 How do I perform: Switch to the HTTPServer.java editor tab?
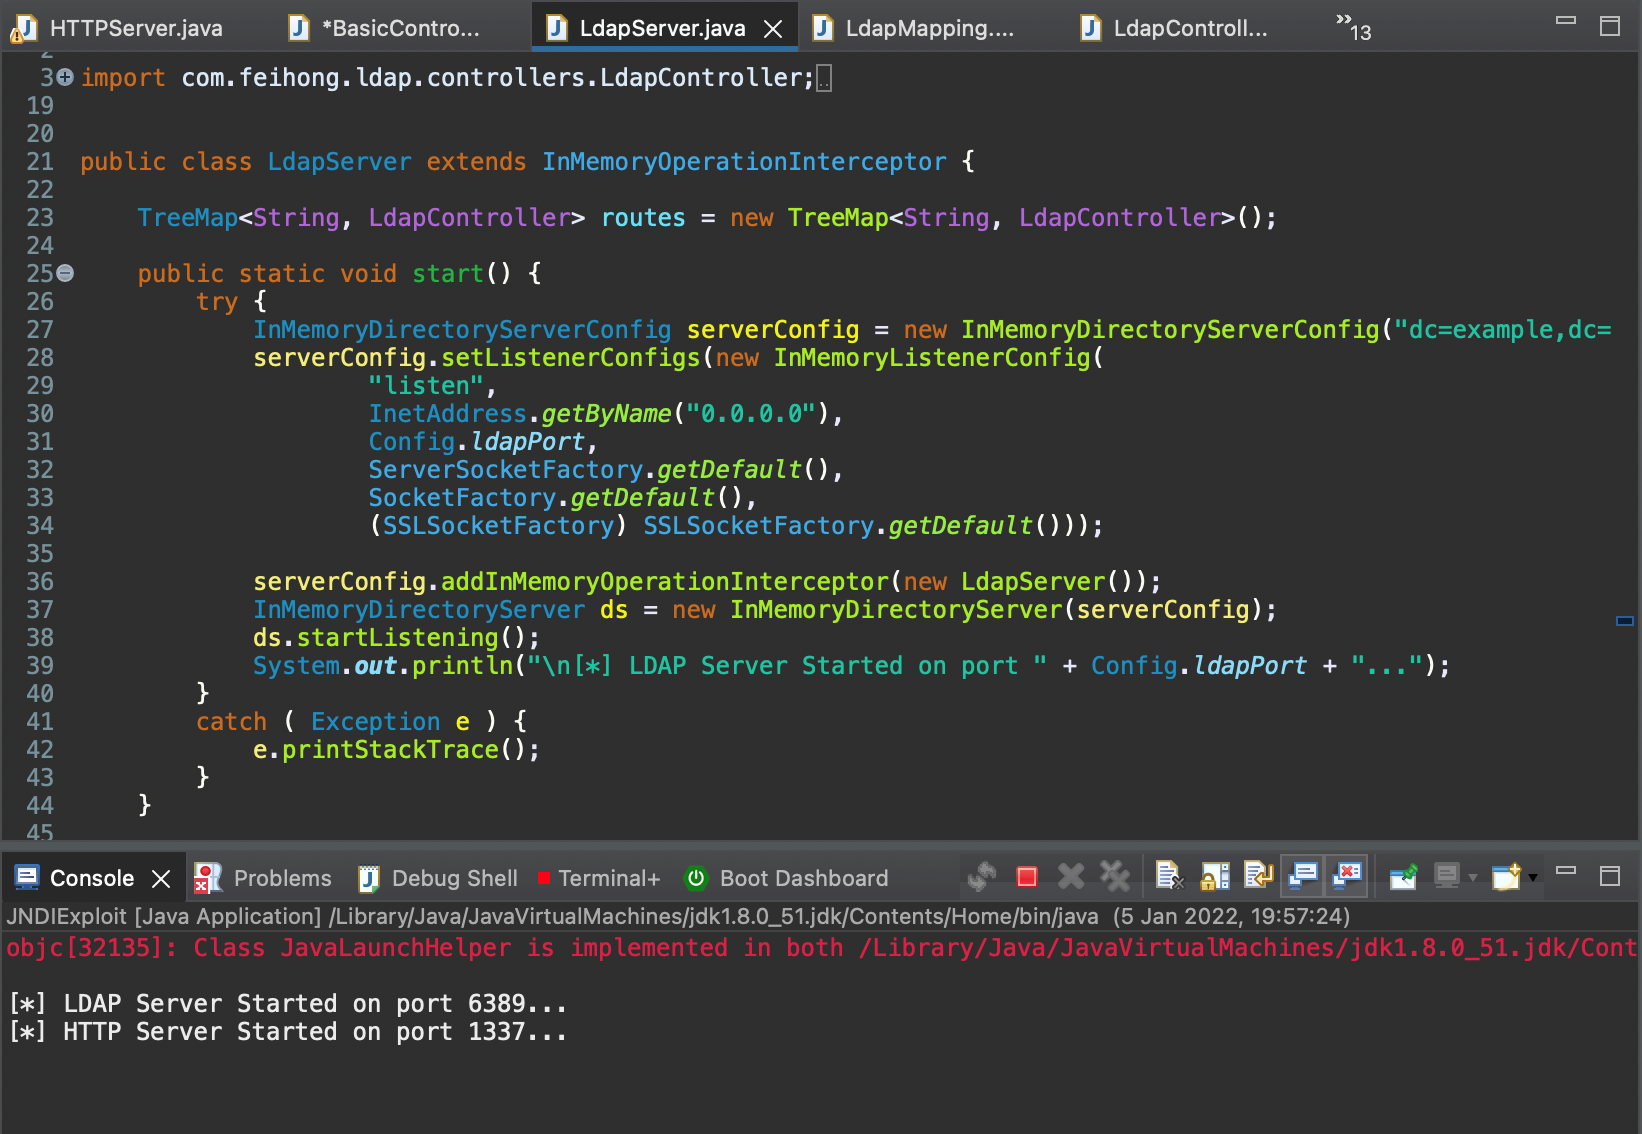(118, 28)
